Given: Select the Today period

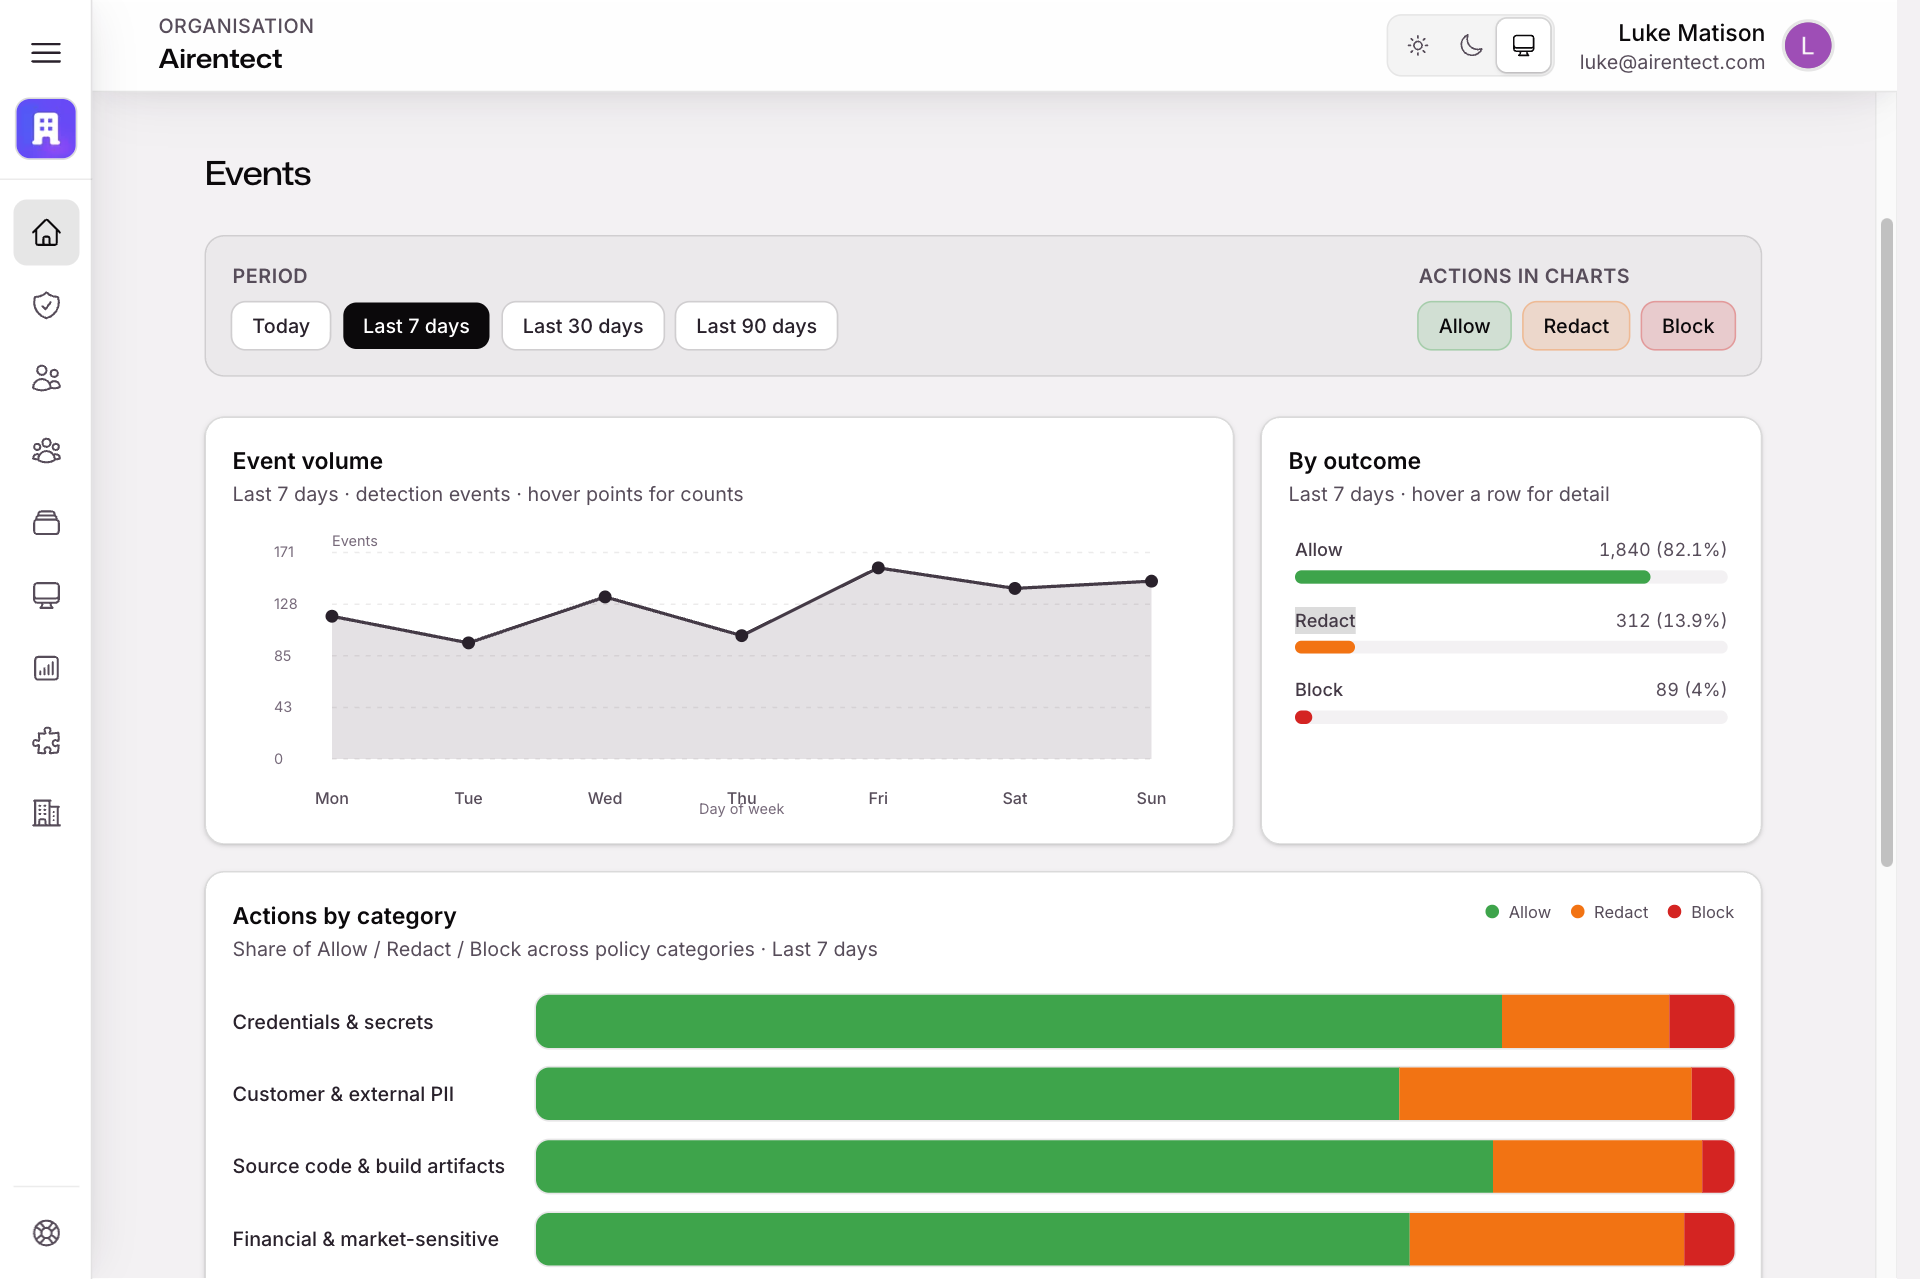Looking at the screenshot, I should 280,326.
